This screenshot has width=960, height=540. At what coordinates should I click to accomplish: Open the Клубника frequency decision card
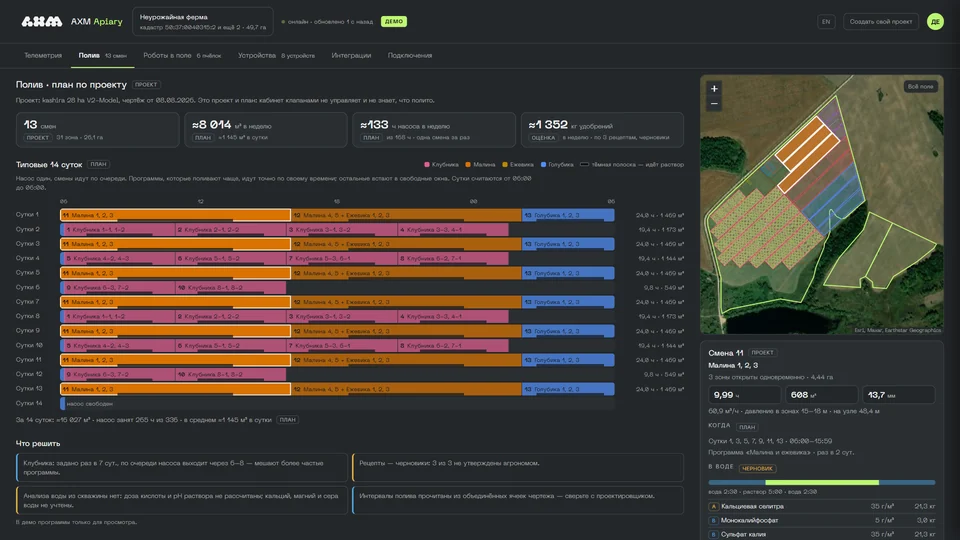[182, 468]
